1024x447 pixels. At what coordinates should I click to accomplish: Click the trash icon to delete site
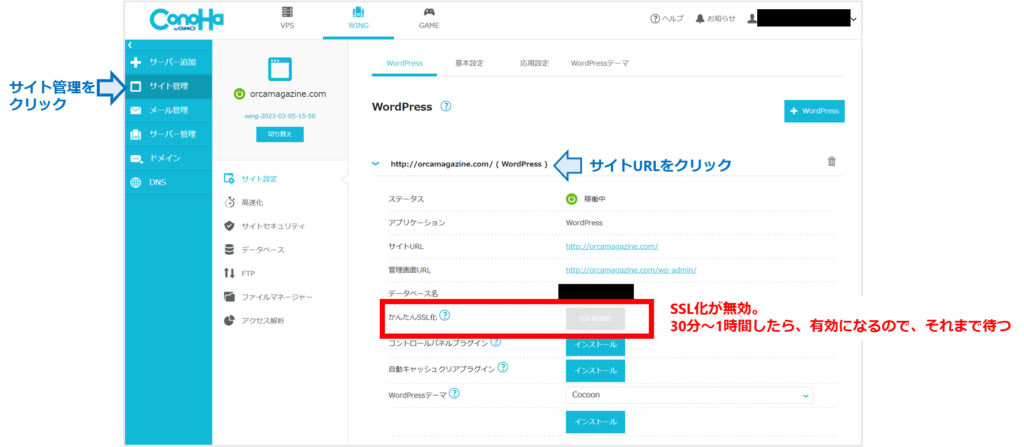[831, 161]
